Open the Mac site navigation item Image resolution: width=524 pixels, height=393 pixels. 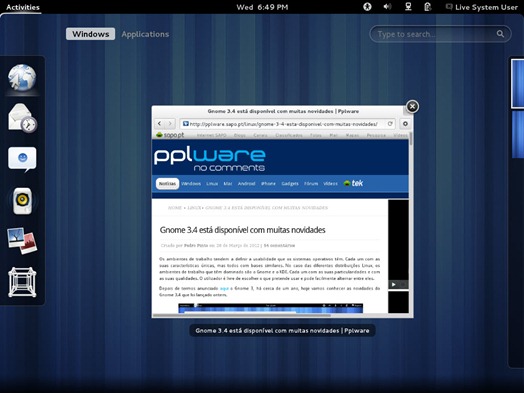click(228, 183)
